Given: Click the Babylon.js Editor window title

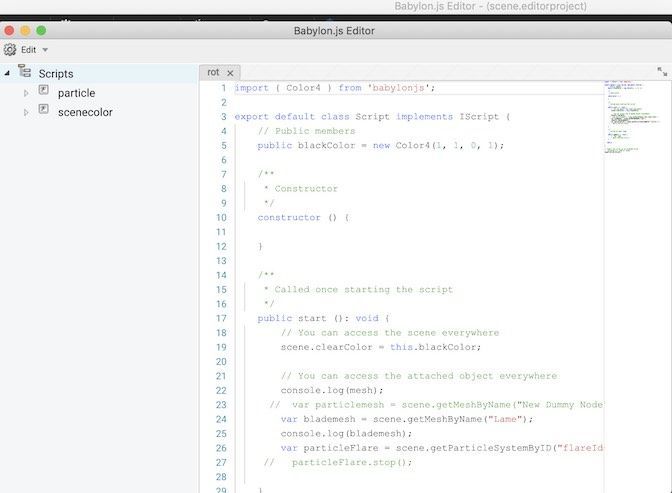Looking at the screenshot, I should pyautogui.click(x=334, y=31).
